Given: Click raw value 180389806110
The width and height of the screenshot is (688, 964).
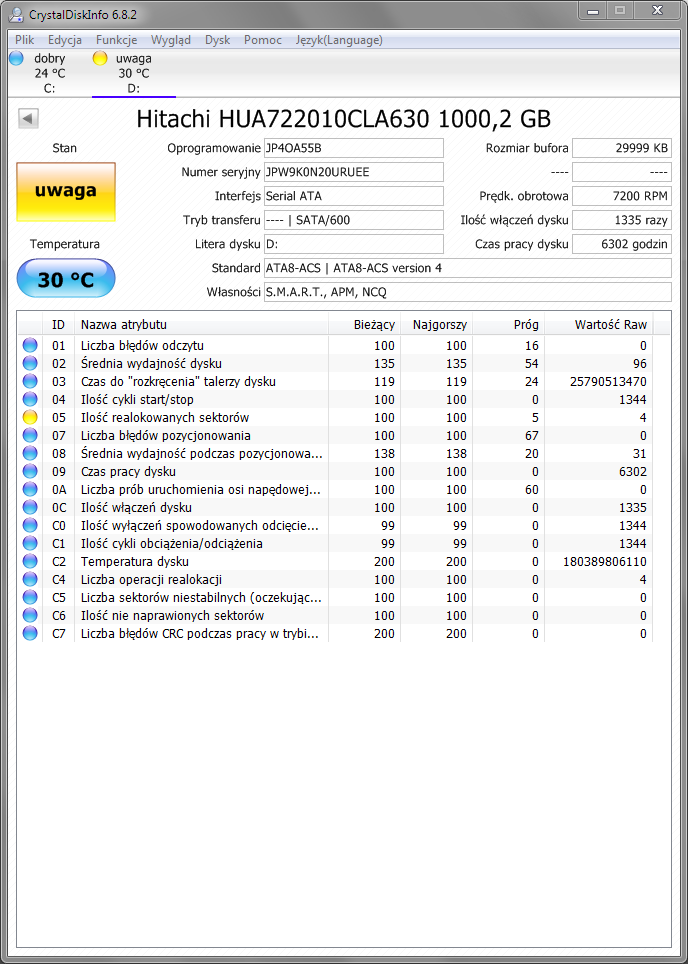Looking at the screenshot, I should pos(604,562).
